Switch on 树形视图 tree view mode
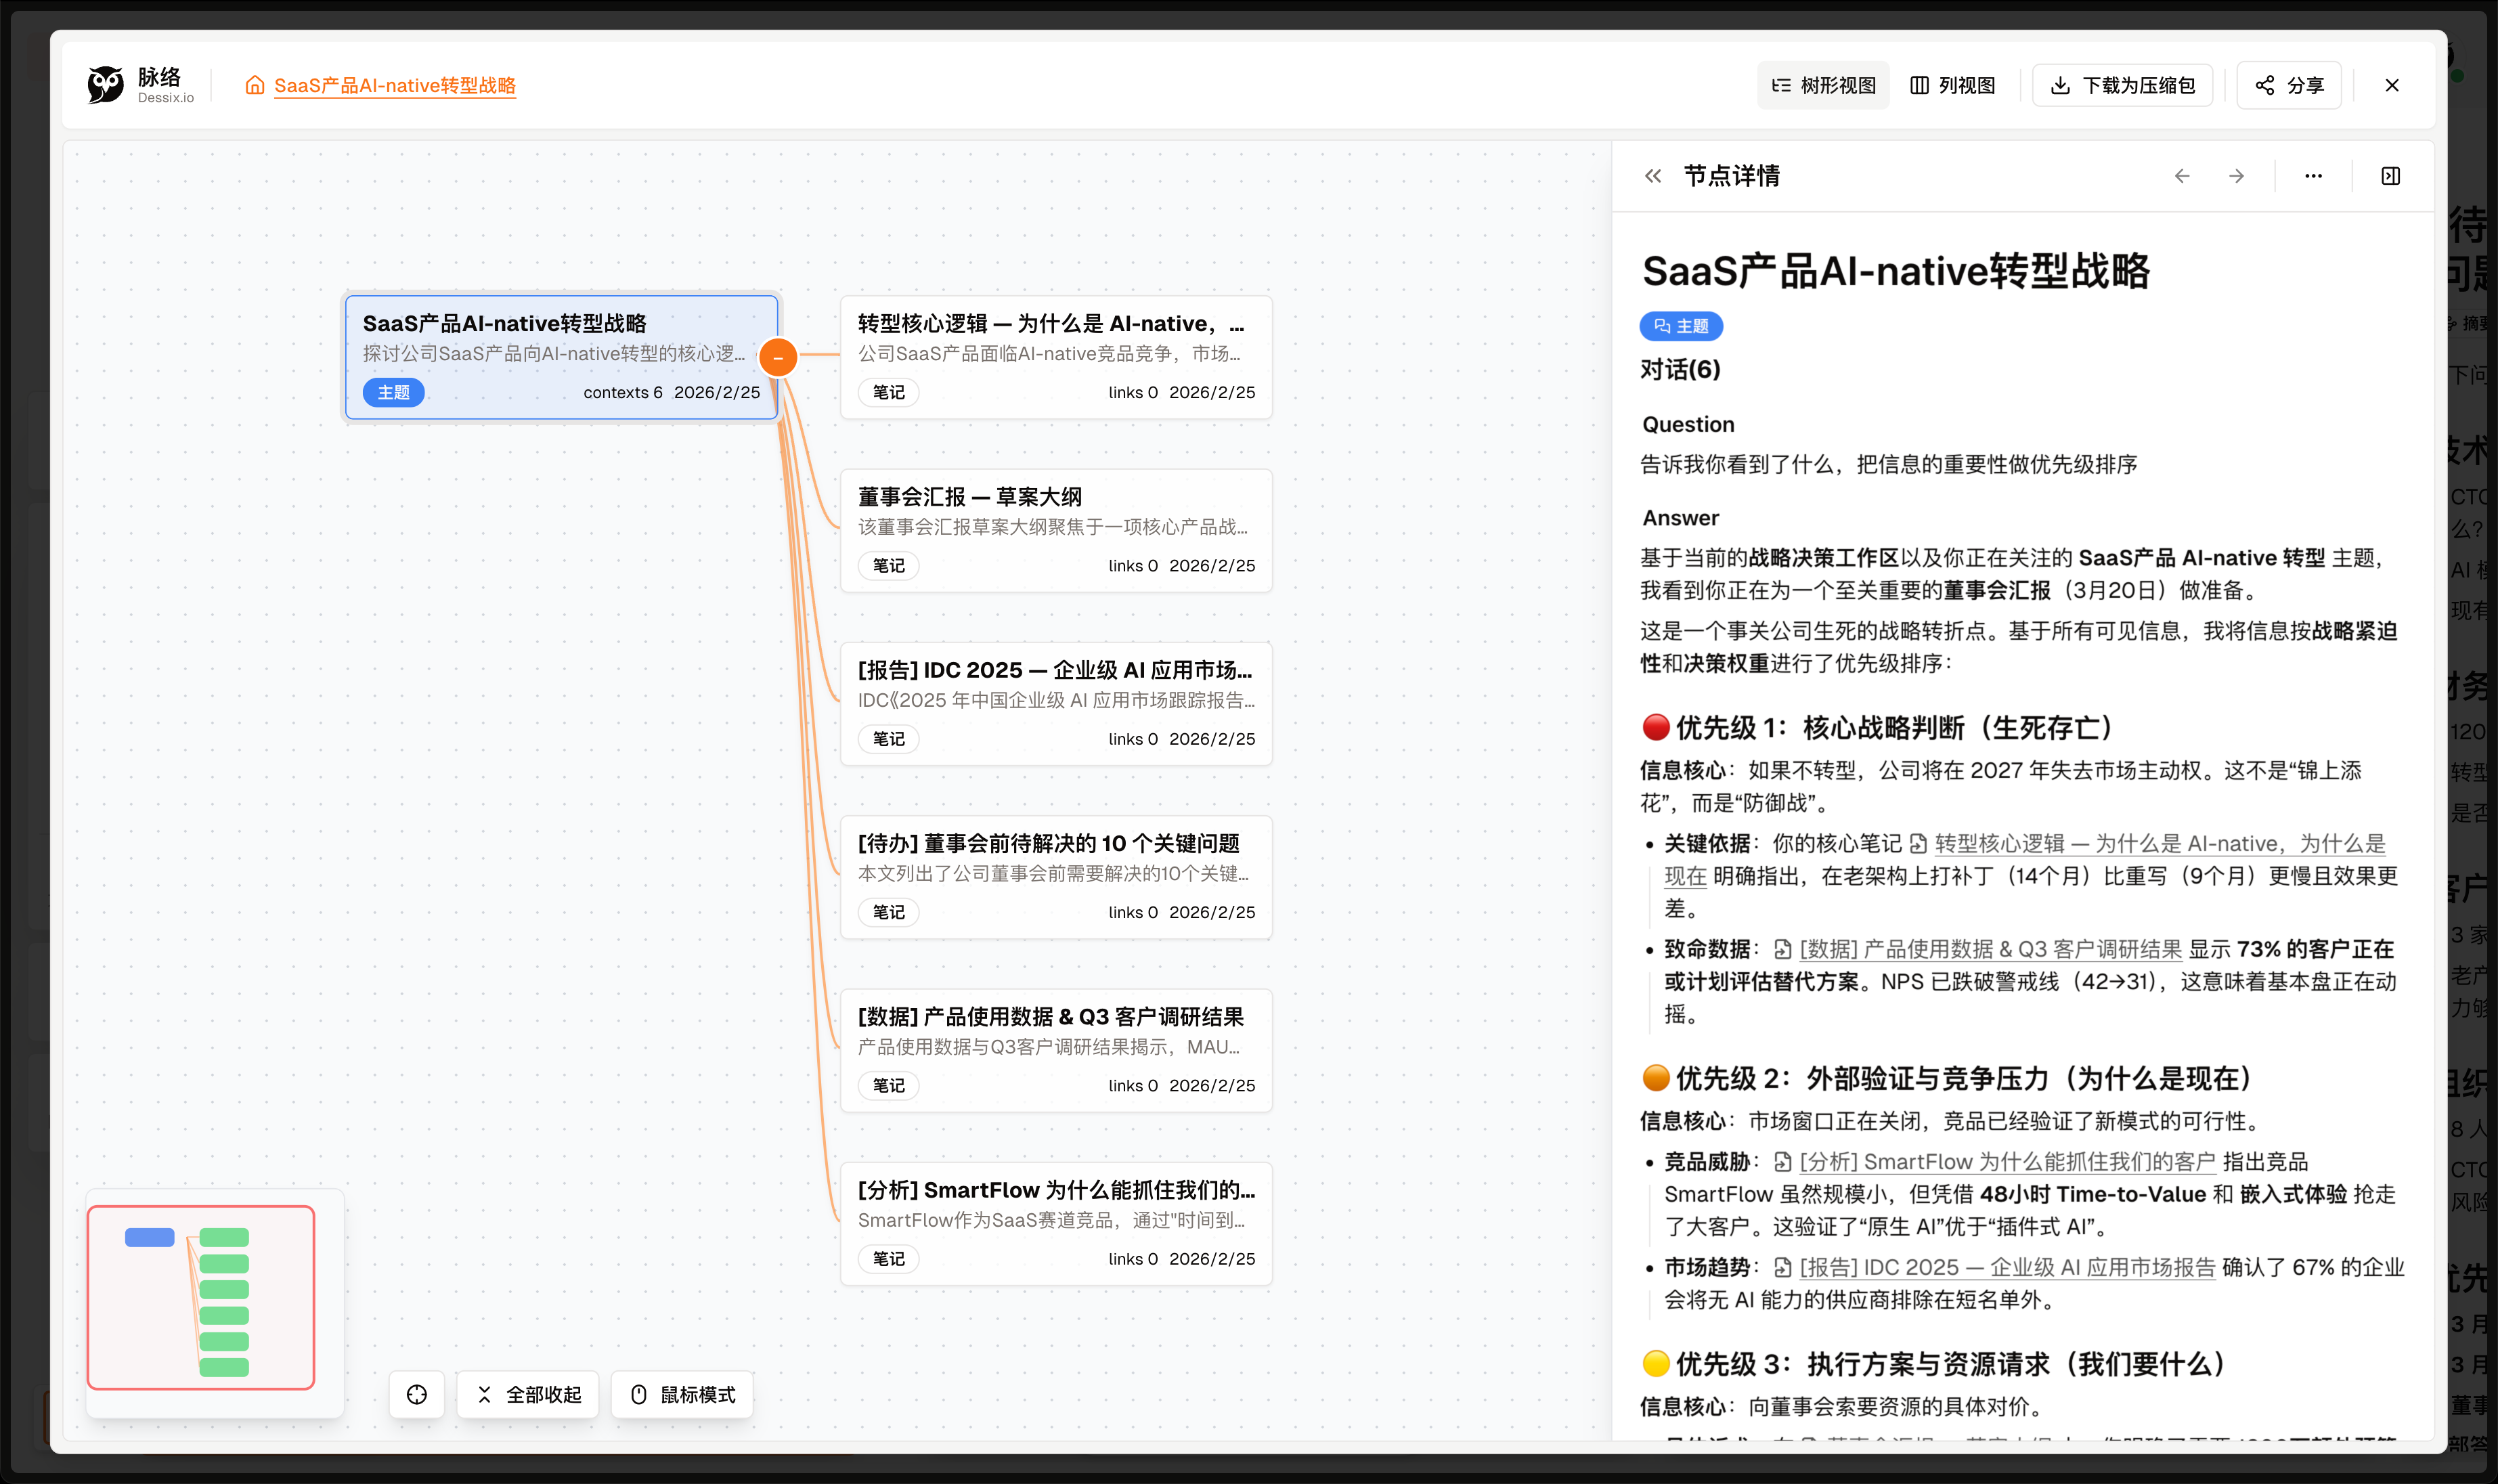Screen dimensions: 2498x1484 click(1822, 85)
